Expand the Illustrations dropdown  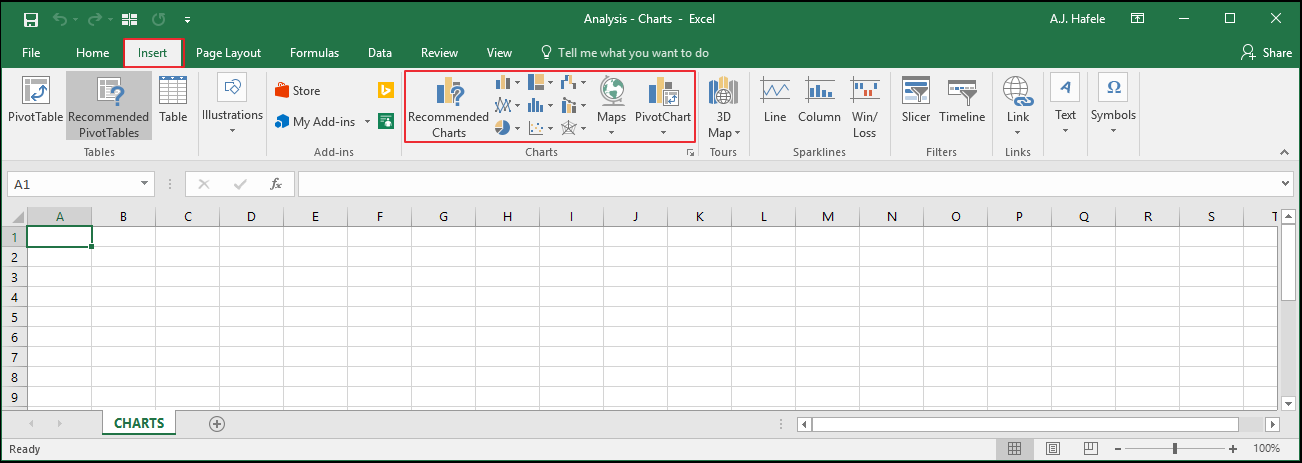point(232,131)
